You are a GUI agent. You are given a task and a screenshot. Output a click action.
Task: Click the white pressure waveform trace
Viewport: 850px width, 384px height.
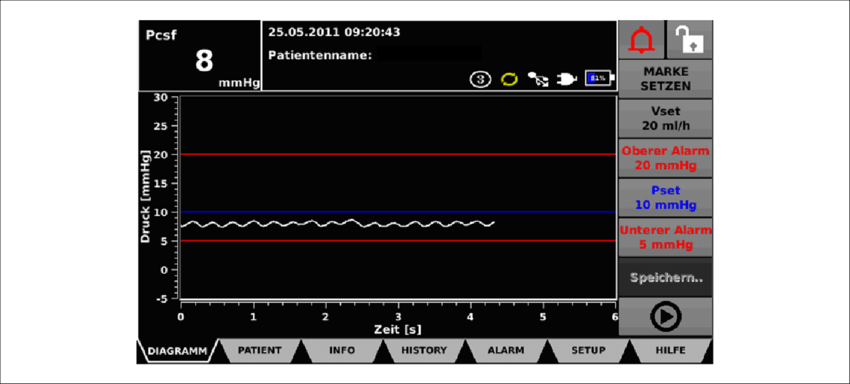point(337,223)
